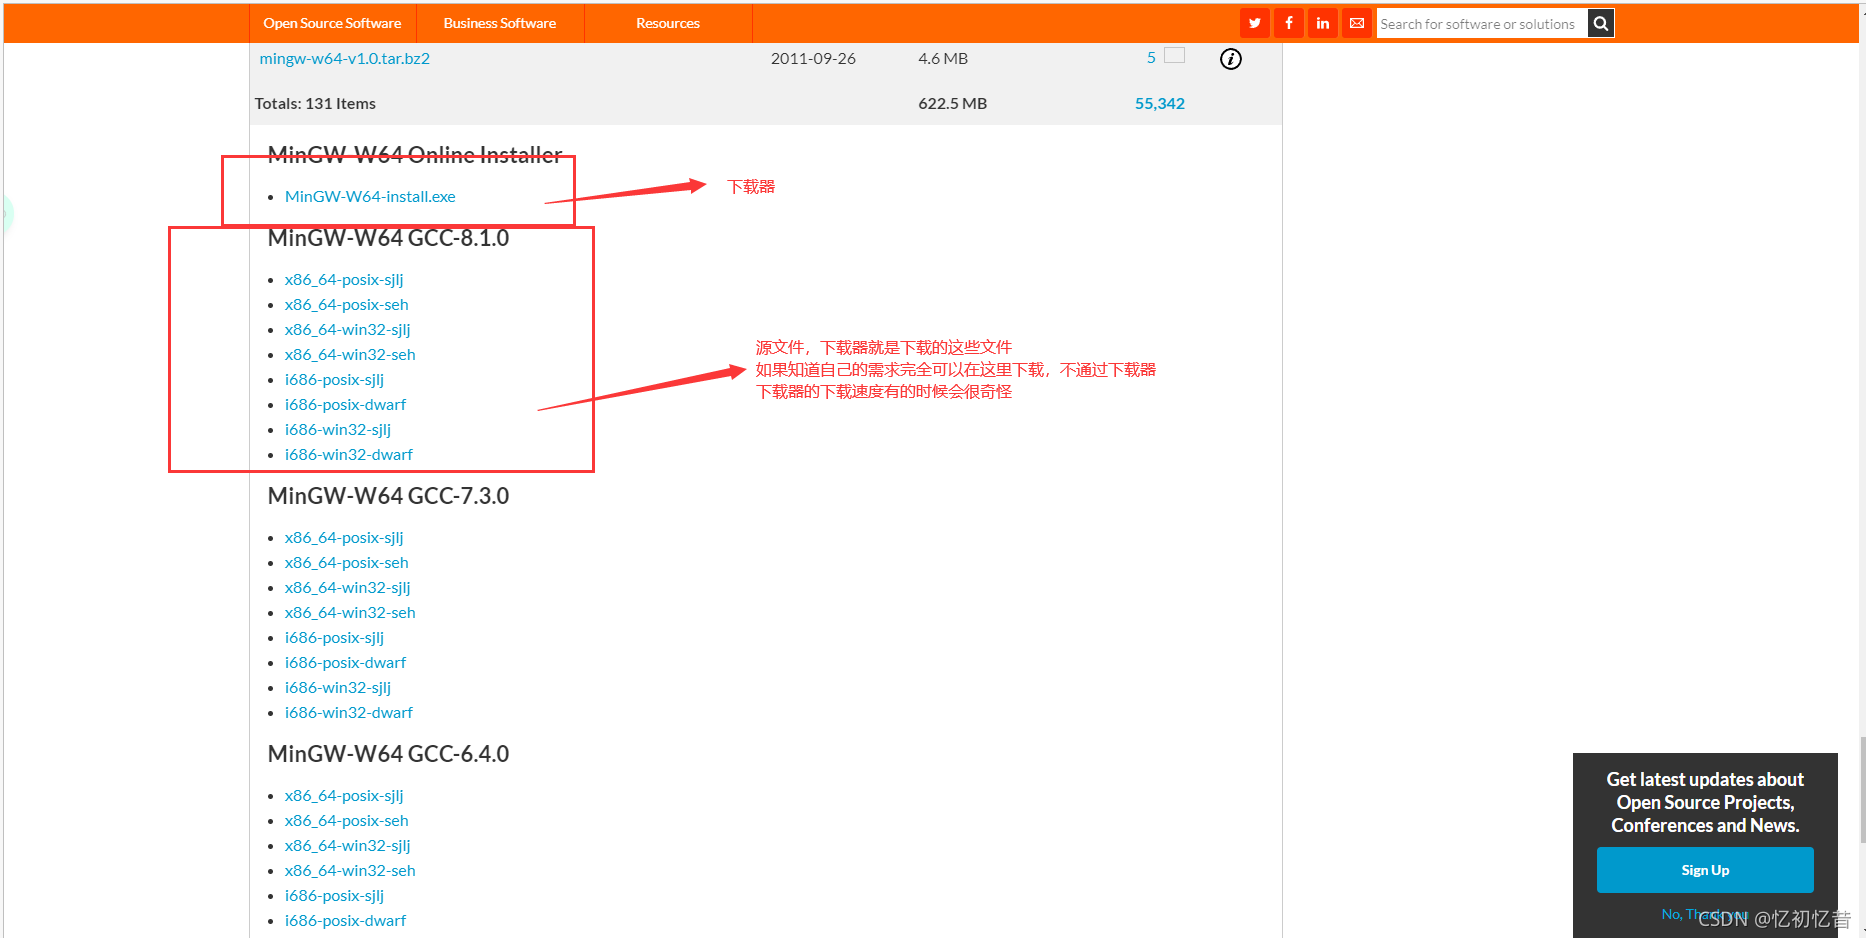Open GCC-7.3.0 i686-posix-dwarf link

[345, 662]
